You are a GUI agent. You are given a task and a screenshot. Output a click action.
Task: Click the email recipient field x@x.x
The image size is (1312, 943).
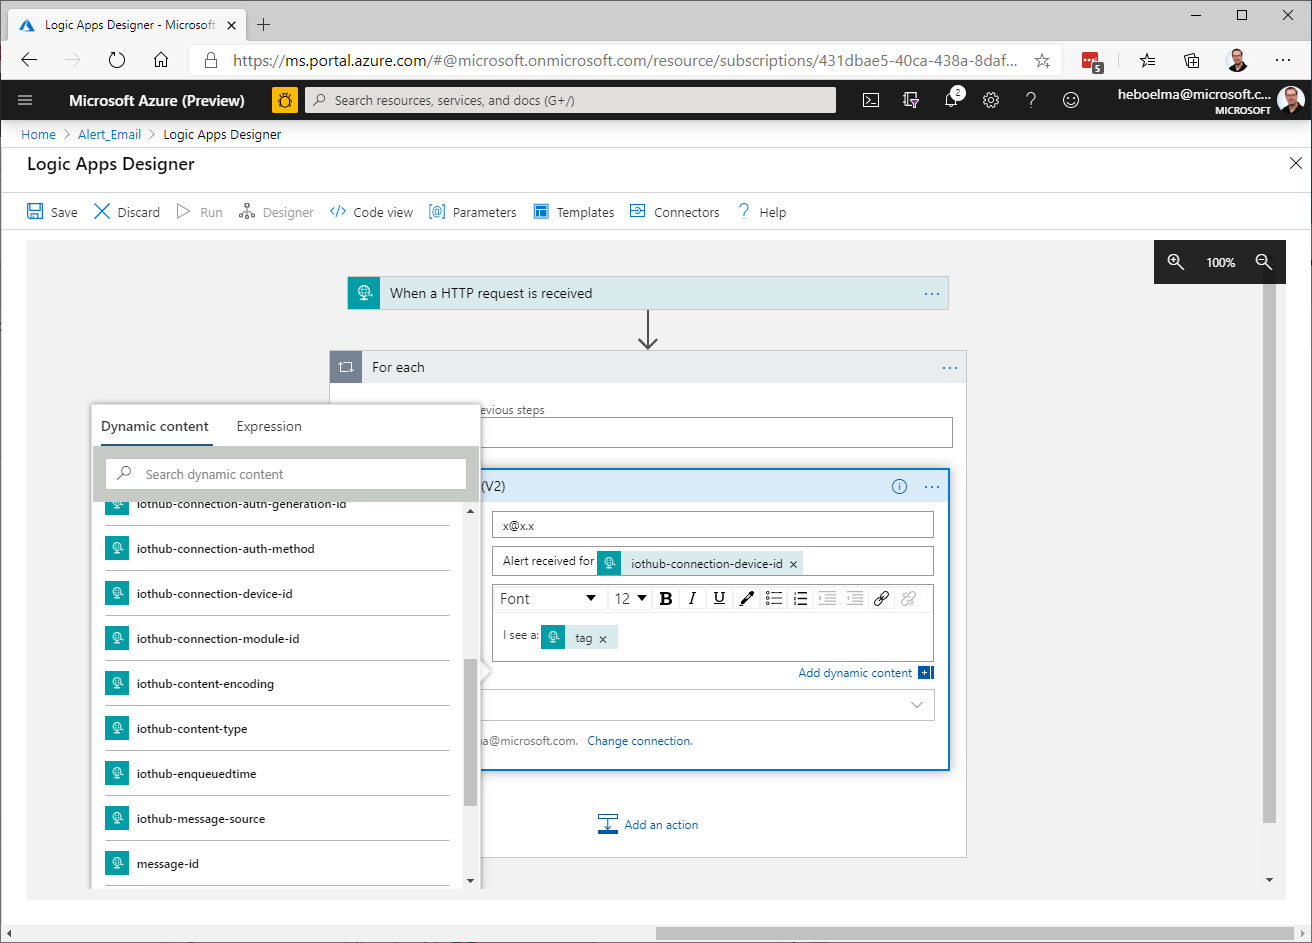coord(713,525)
